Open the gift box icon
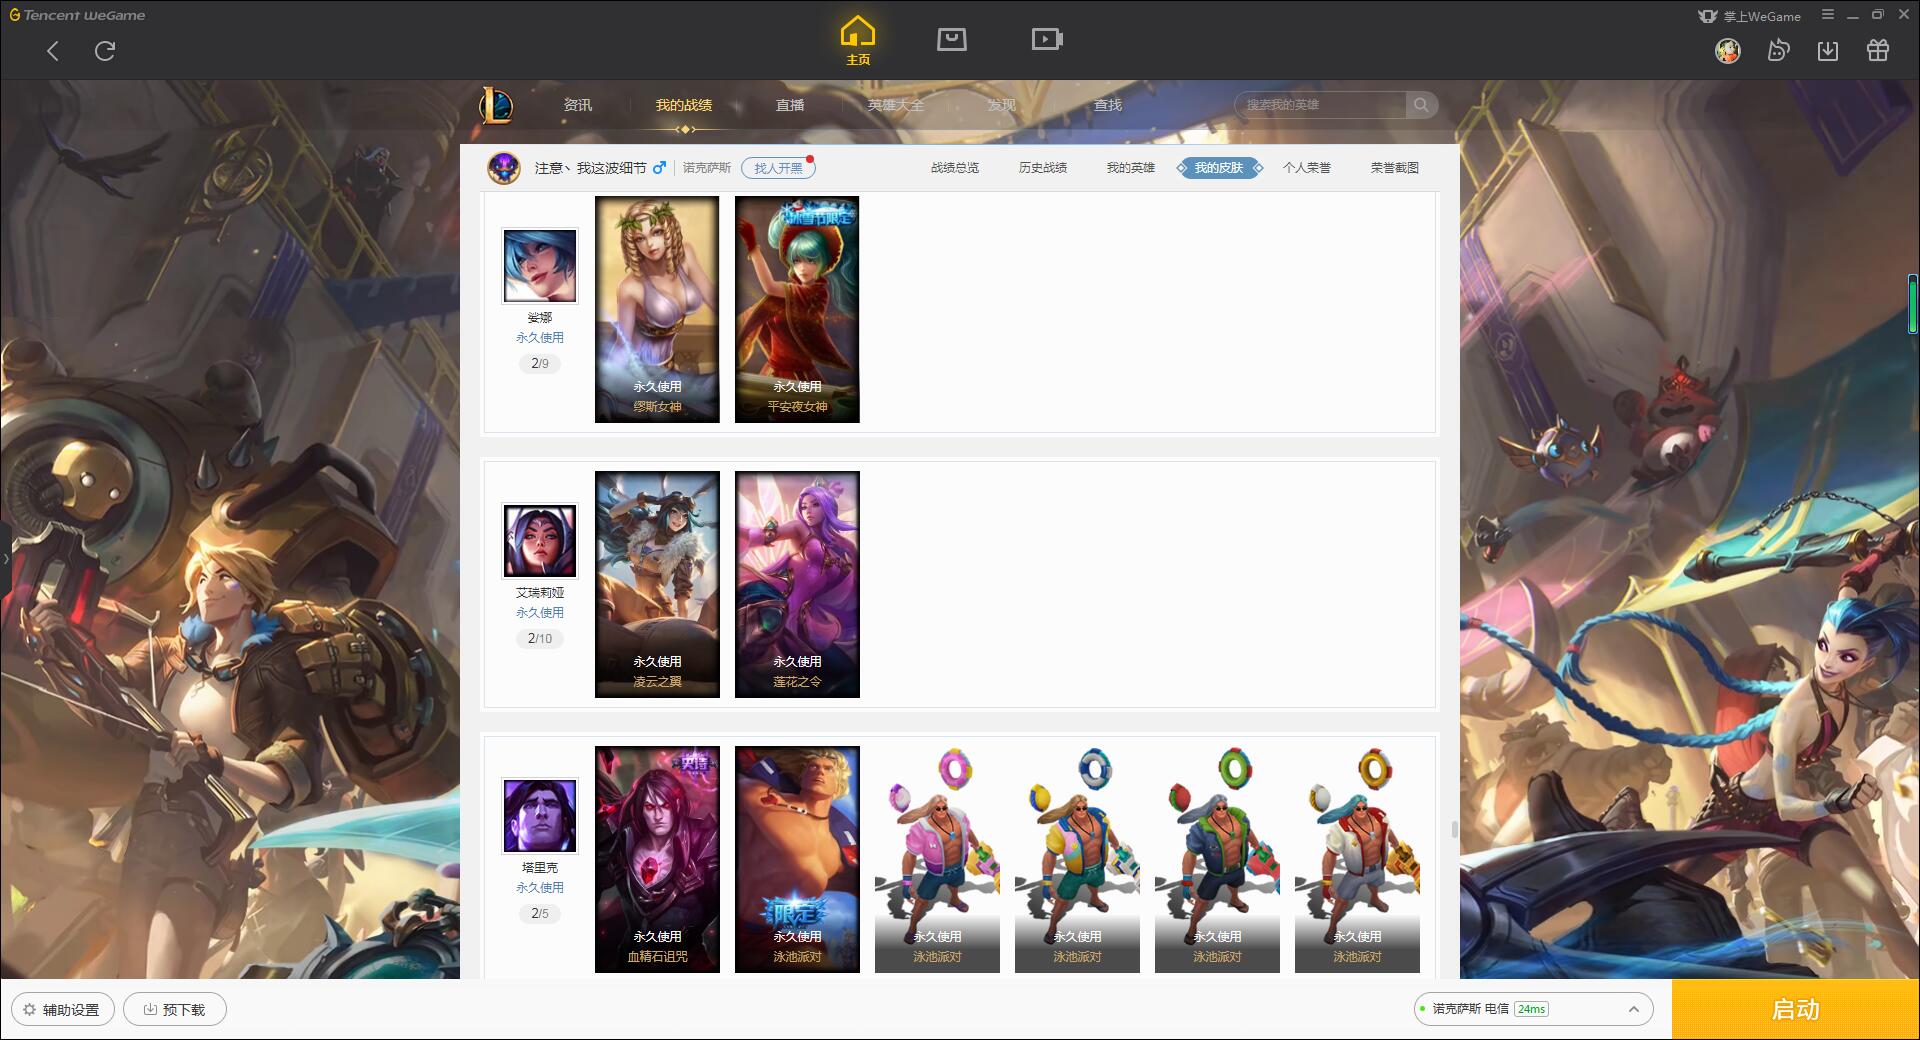 pos(1878,50)
